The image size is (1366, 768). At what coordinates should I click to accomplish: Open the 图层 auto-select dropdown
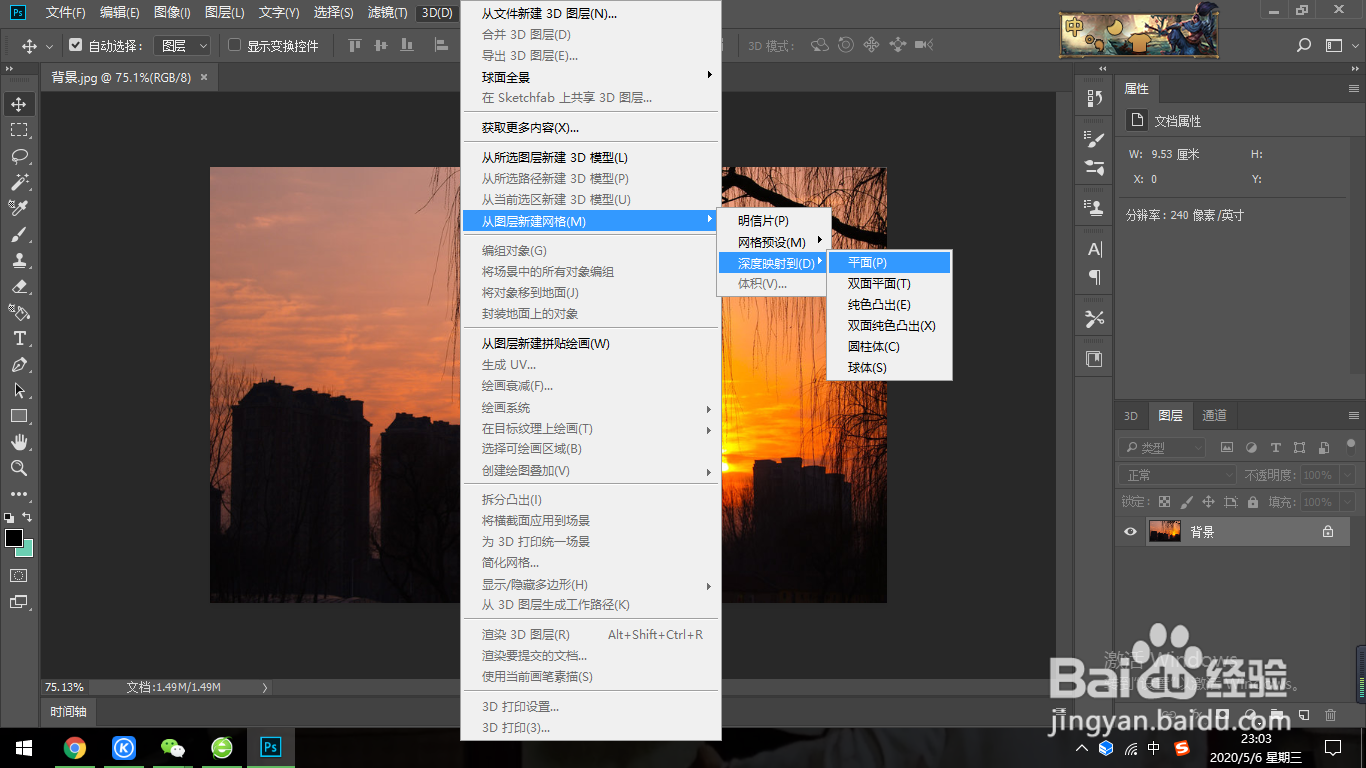(x=184, y=45)
